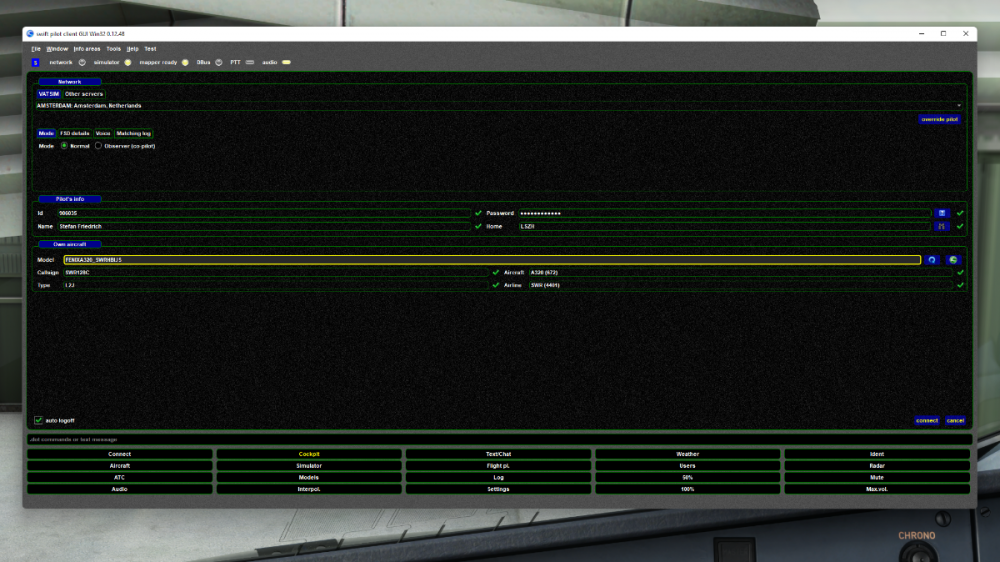This screenshot has width=1000, height=562.
Task: Open the Aircraft area
Action: point(119,466)
